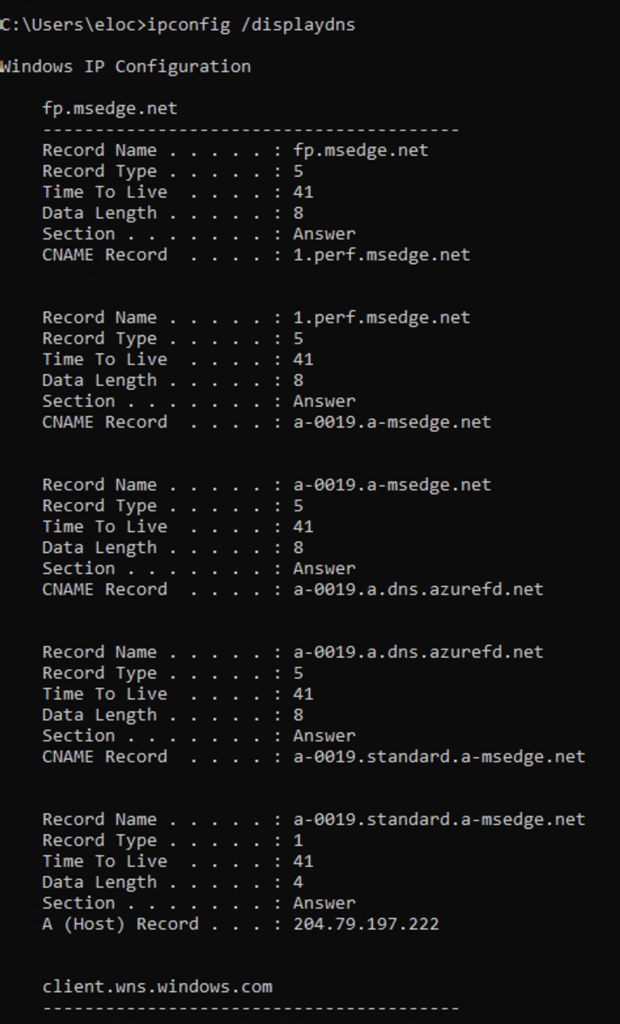Click the CNAME Record value a-0019.a-msedge.net
Viewport: 620px width, 1024px height.
392,422
